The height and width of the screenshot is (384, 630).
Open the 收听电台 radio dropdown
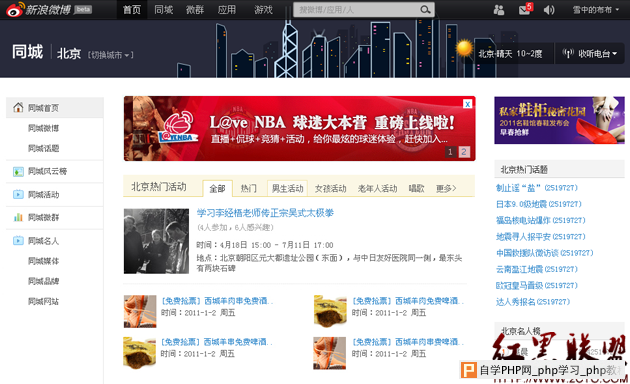tap(589, 53)
